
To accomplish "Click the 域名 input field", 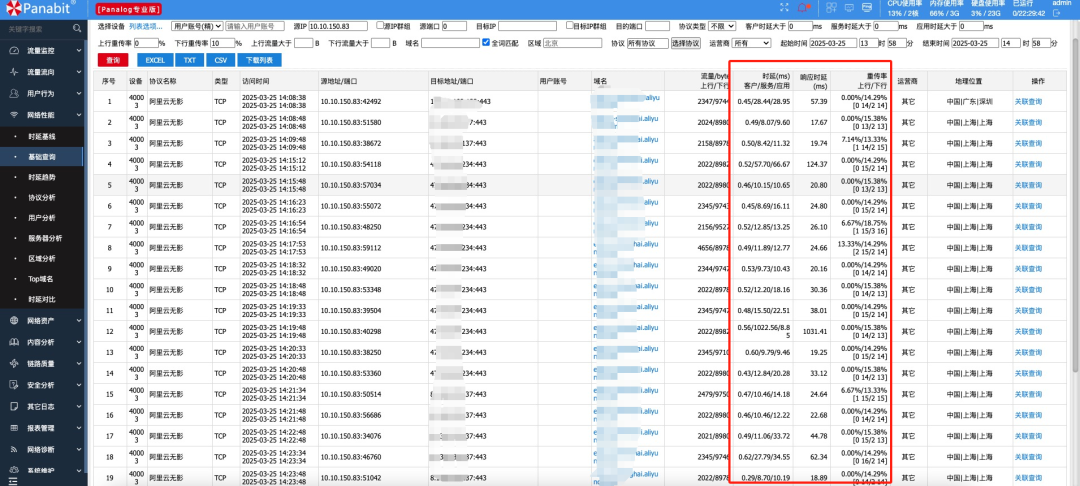I will point(450,43).
